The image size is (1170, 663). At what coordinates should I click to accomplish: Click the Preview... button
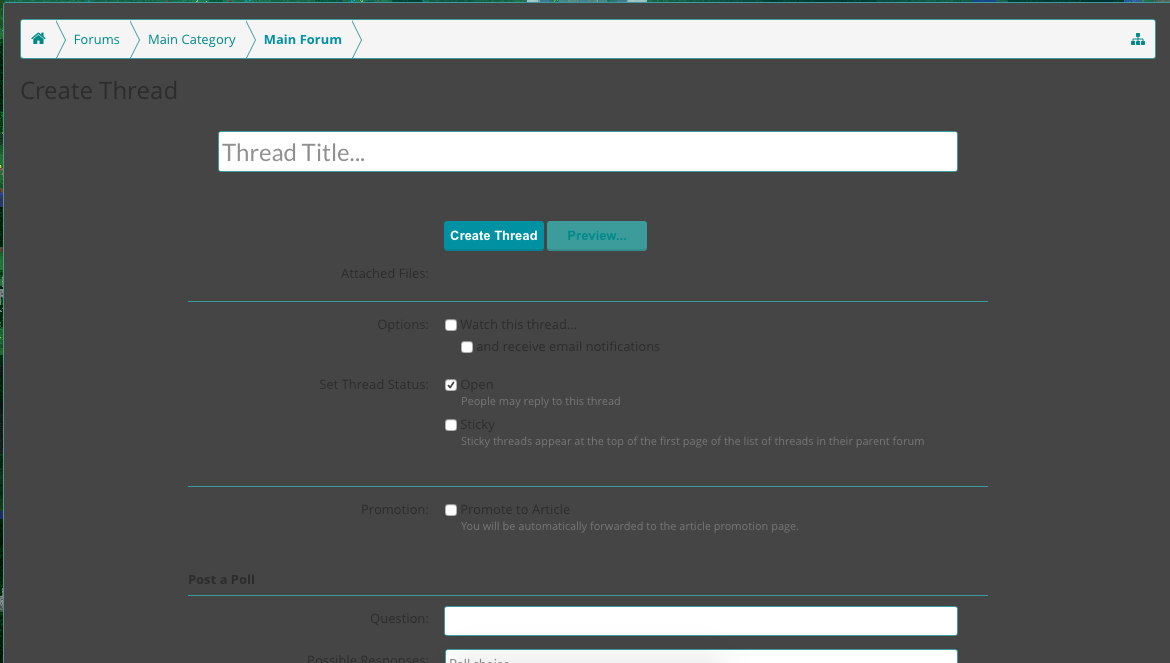(596, 236)
